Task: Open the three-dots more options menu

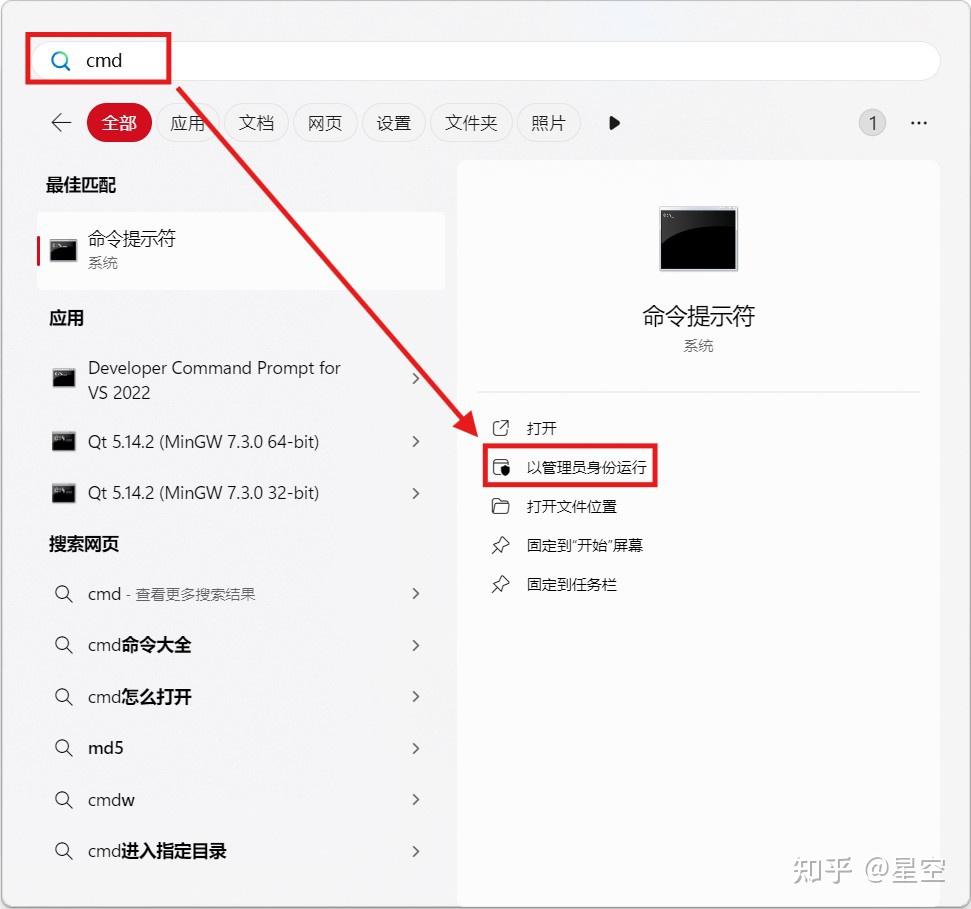Action: [x=919, y=123]
